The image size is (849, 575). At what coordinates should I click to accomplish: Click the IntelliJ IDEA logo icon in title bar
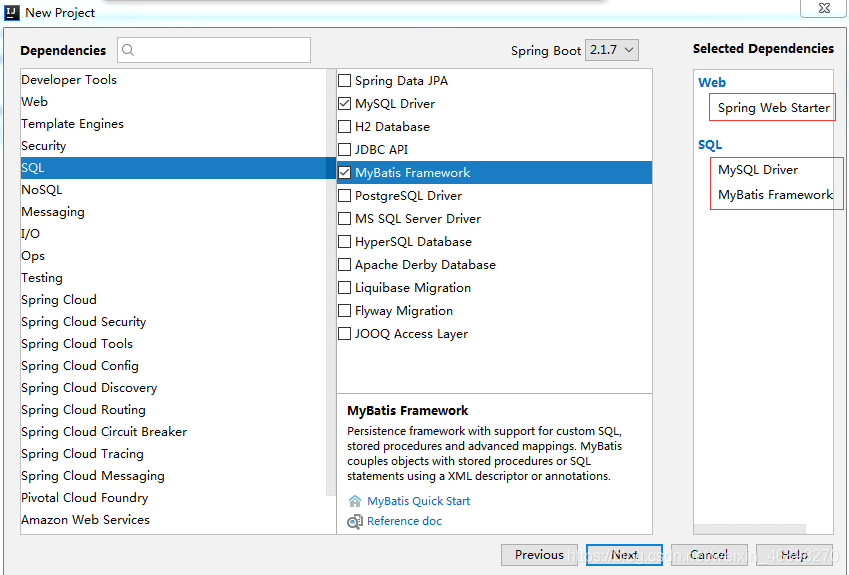pyautogui.click(x=12, y=12)
